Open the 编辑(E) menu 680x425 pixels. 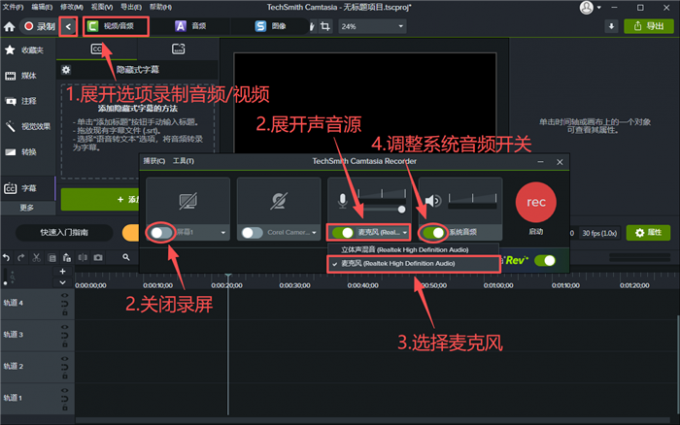tap(42, 7)
